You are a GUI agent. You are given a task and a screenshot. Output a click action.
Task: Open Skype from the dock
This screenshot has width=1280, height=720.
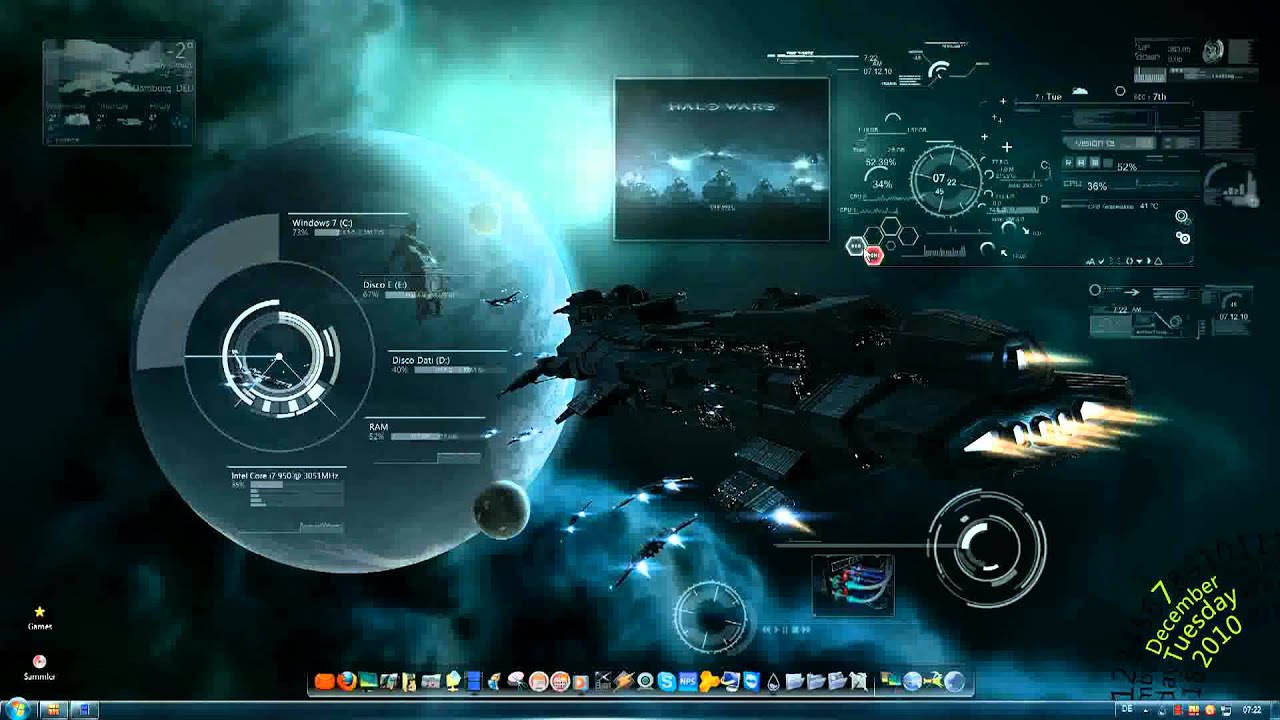666,681
